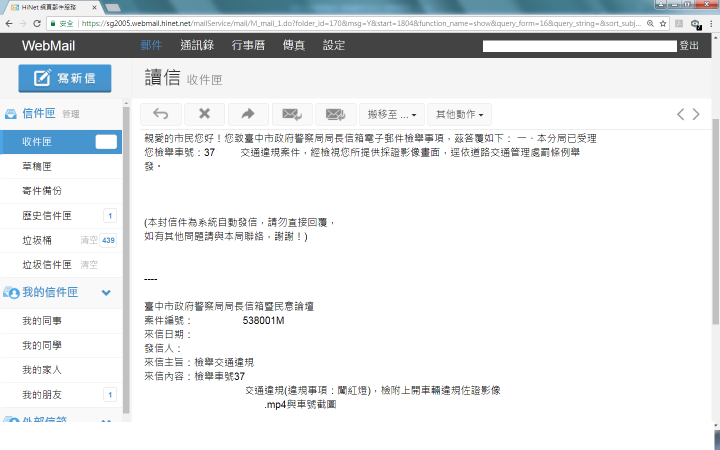Open the 設定 tab
The image size is (720, 450).
click(334, 45)
